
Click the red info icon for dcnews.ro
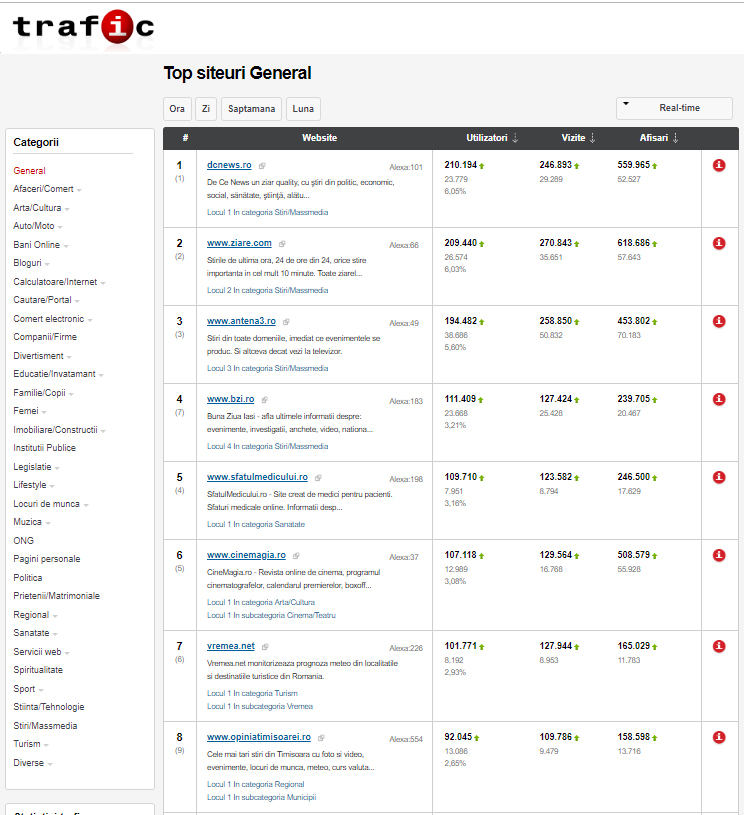(x=719, y=165)
